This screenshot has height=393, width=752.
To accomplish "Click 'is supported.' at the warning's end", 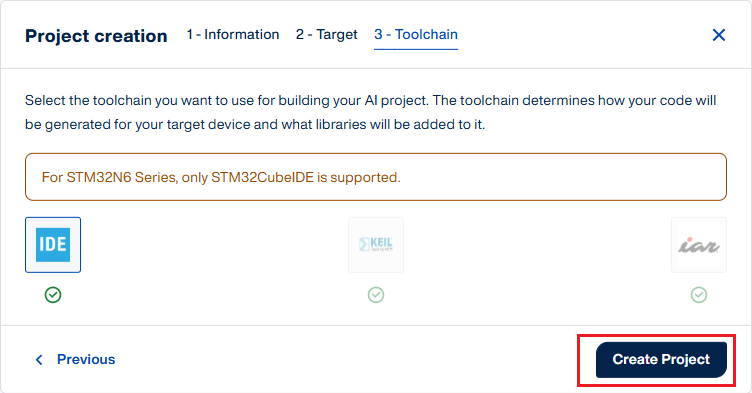I will (359, 178).
